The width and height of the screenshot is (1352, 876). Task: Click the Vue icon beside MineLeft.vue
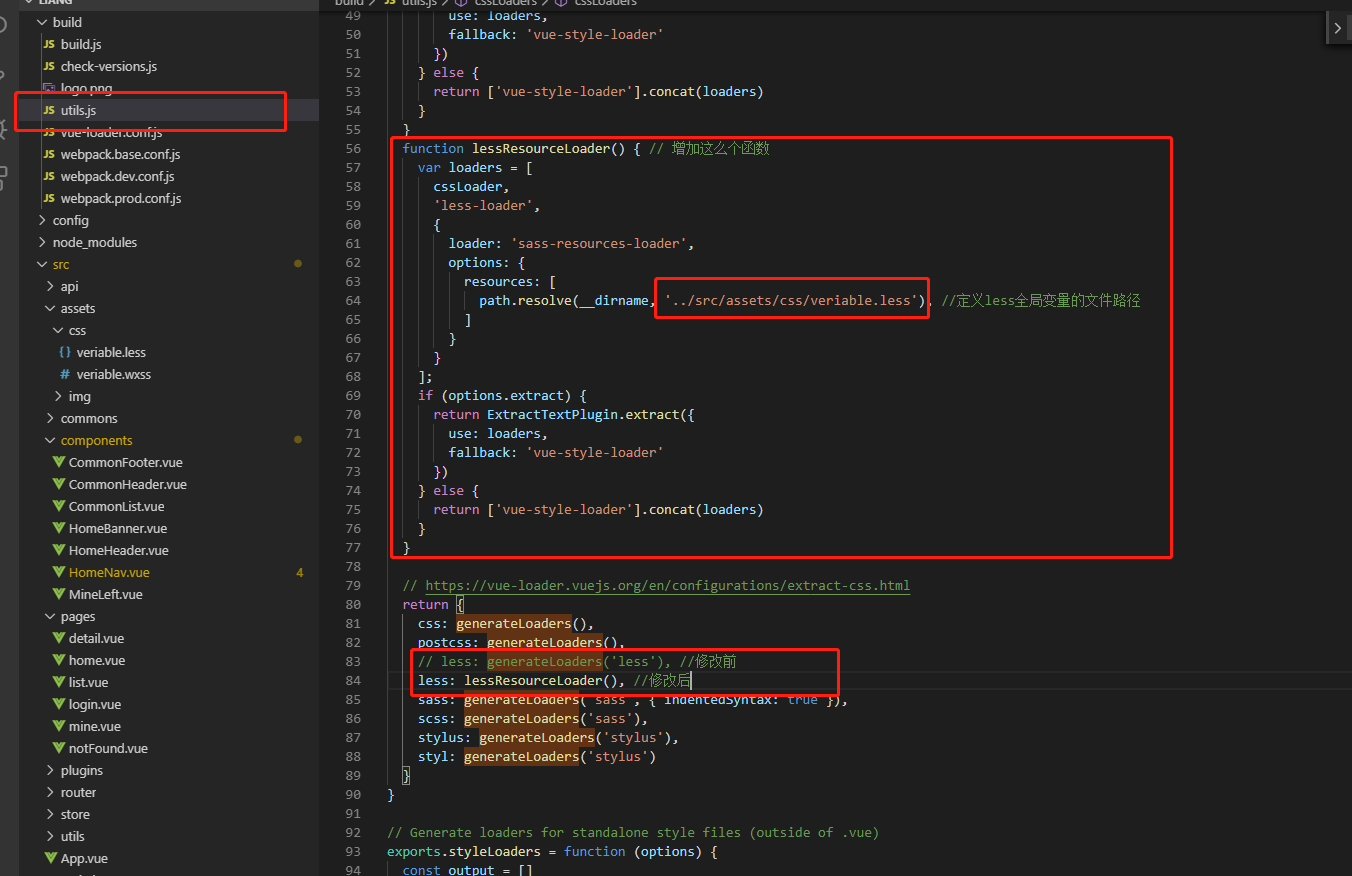[58, 594]
